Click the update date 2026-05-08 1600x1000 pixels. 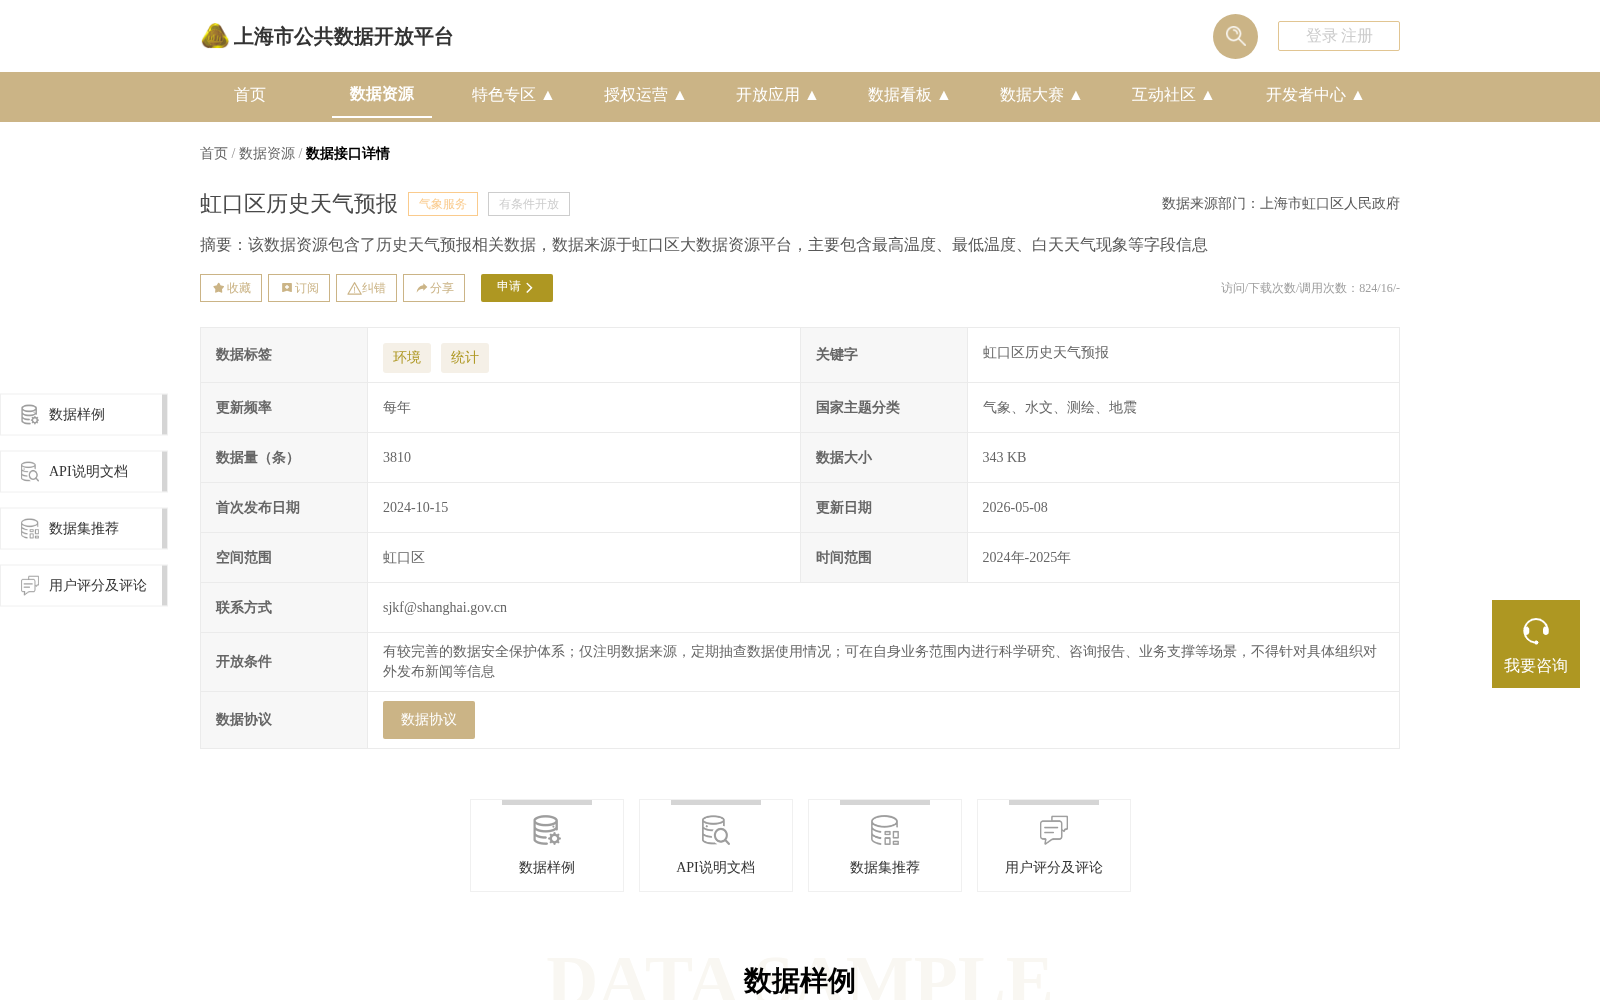coord(1015,507)
